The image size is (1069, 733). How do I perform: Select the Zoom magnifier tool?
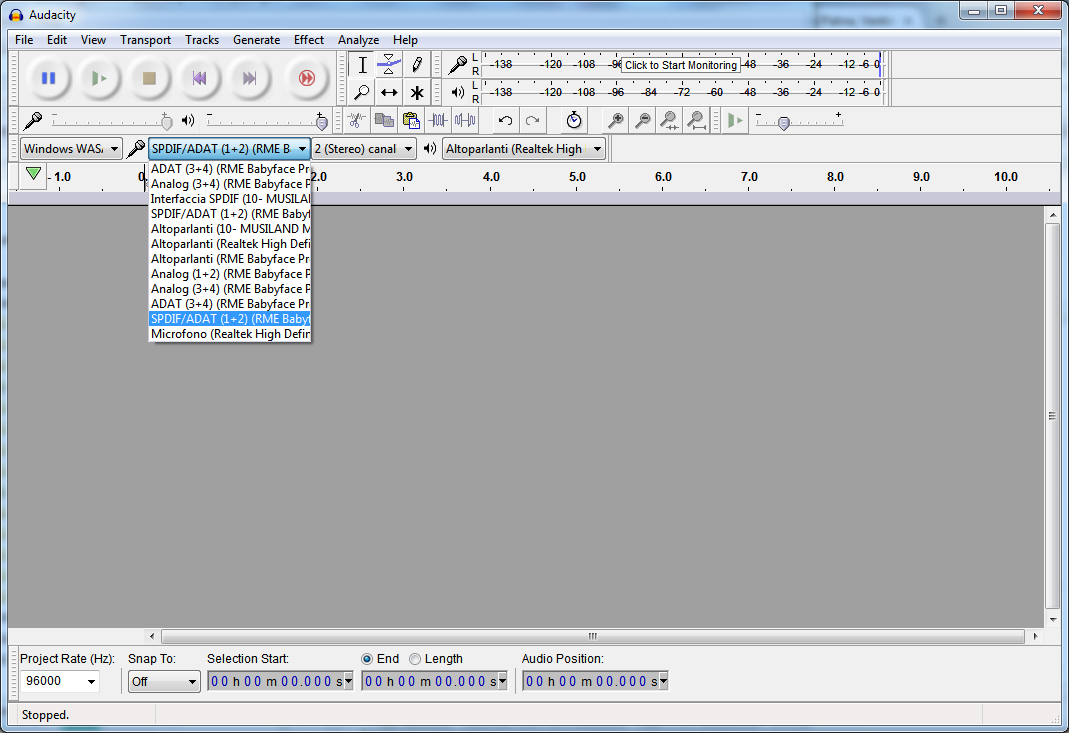363,92
